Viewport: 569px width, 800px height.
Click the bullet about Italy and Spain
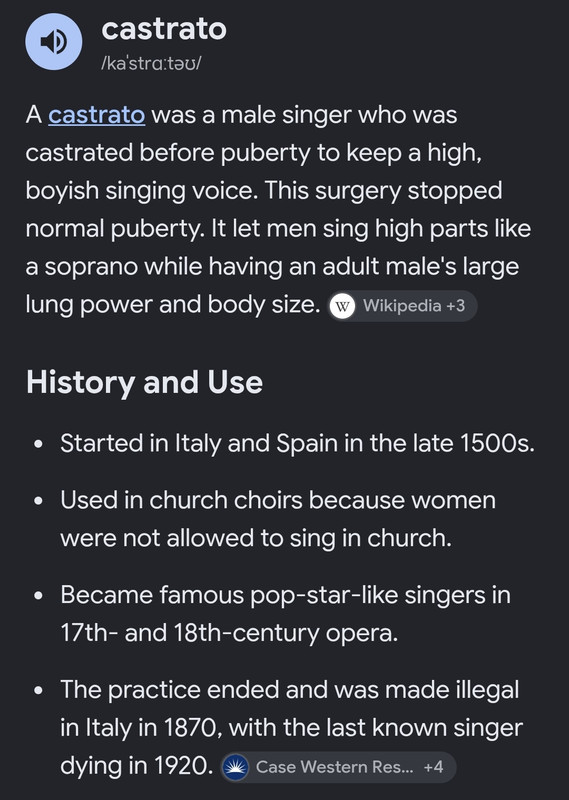coord(298,443)
